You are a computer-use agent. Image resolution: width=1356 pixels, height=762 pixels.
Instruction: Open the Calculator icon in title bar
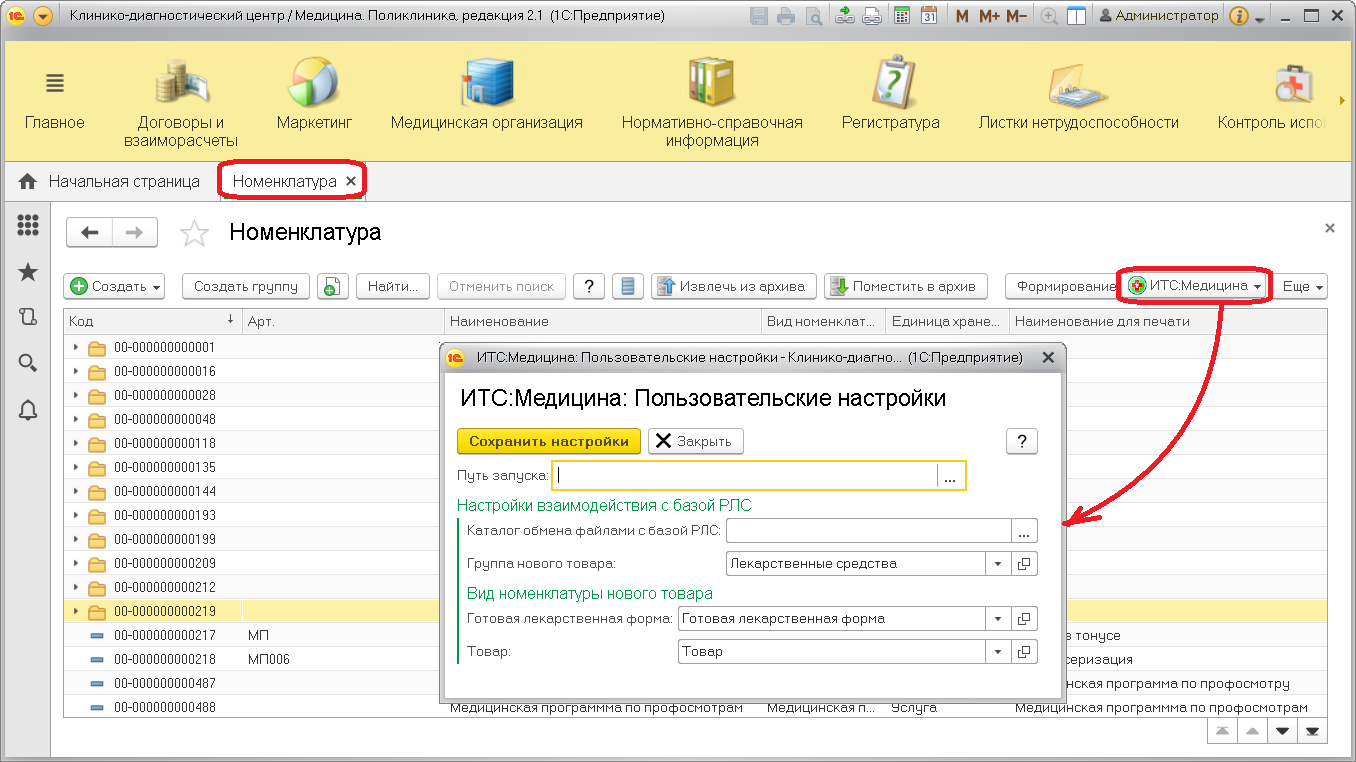(902, 16)
